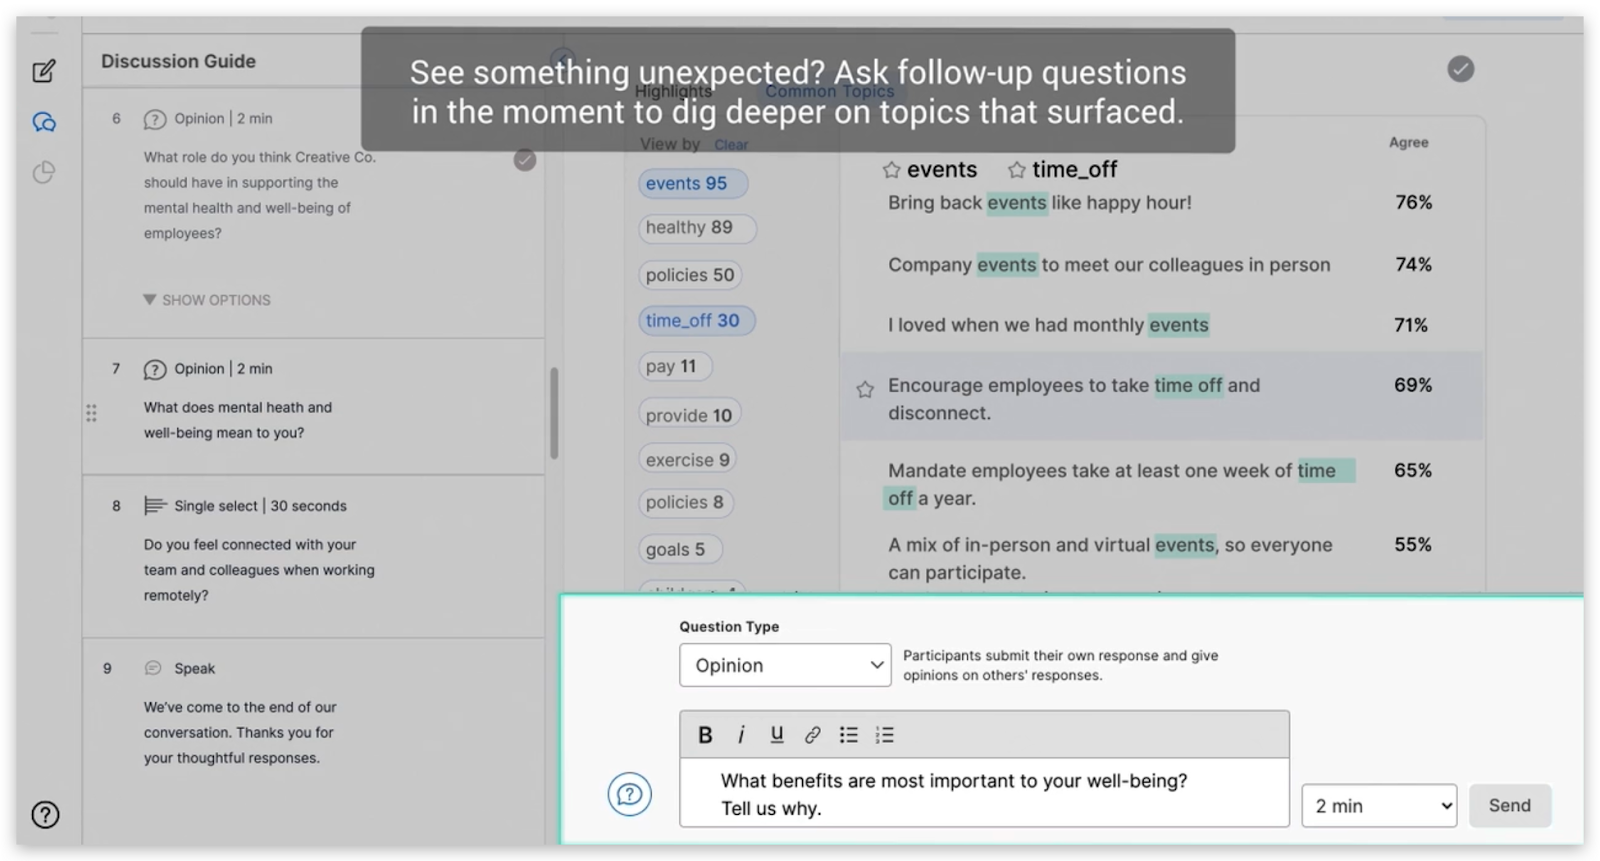Screen dimensions: 1600x861
Task: Toggle the star next to time_off
Action: coord(1017,170)
